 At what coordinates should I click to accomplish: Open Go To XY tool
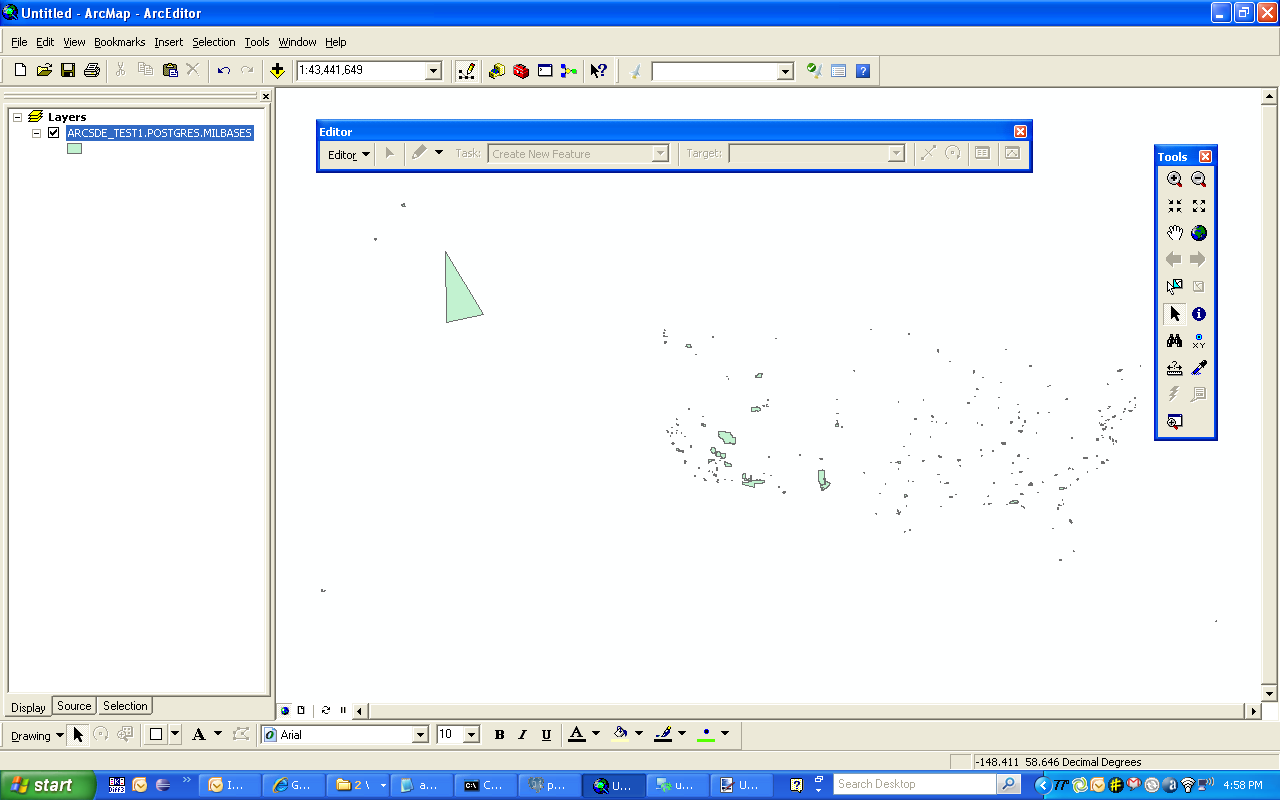point(1199,341)
